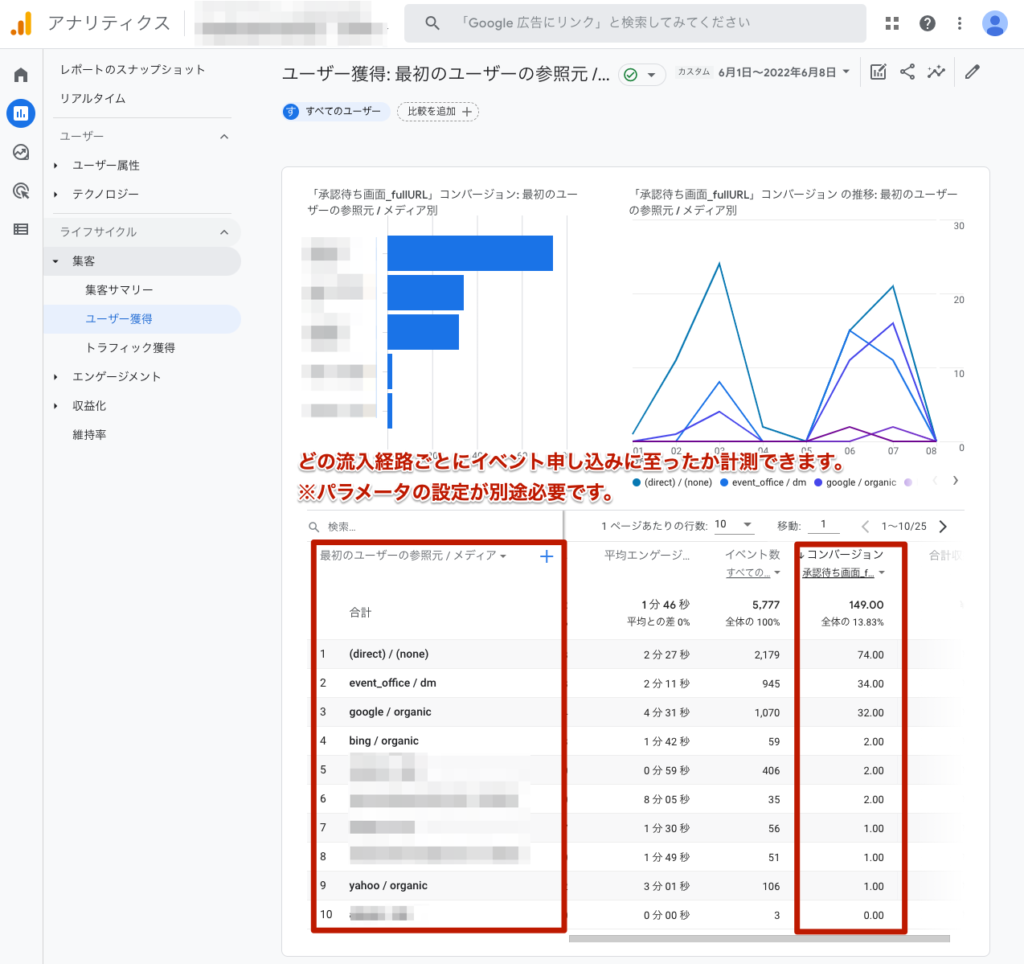
Task: Open the user account avatar
Action: [x=995, y=24]
